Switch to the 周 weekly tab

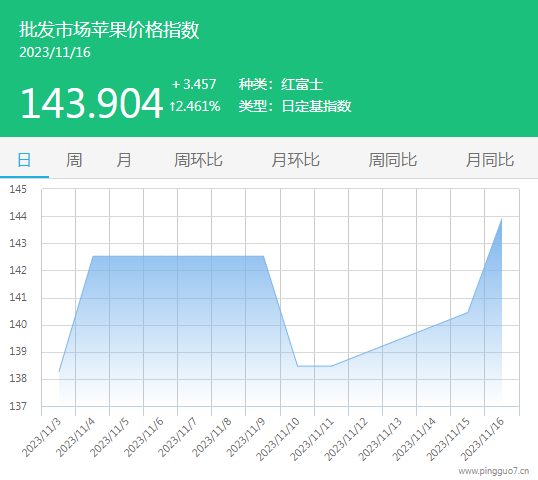point(74,160)
